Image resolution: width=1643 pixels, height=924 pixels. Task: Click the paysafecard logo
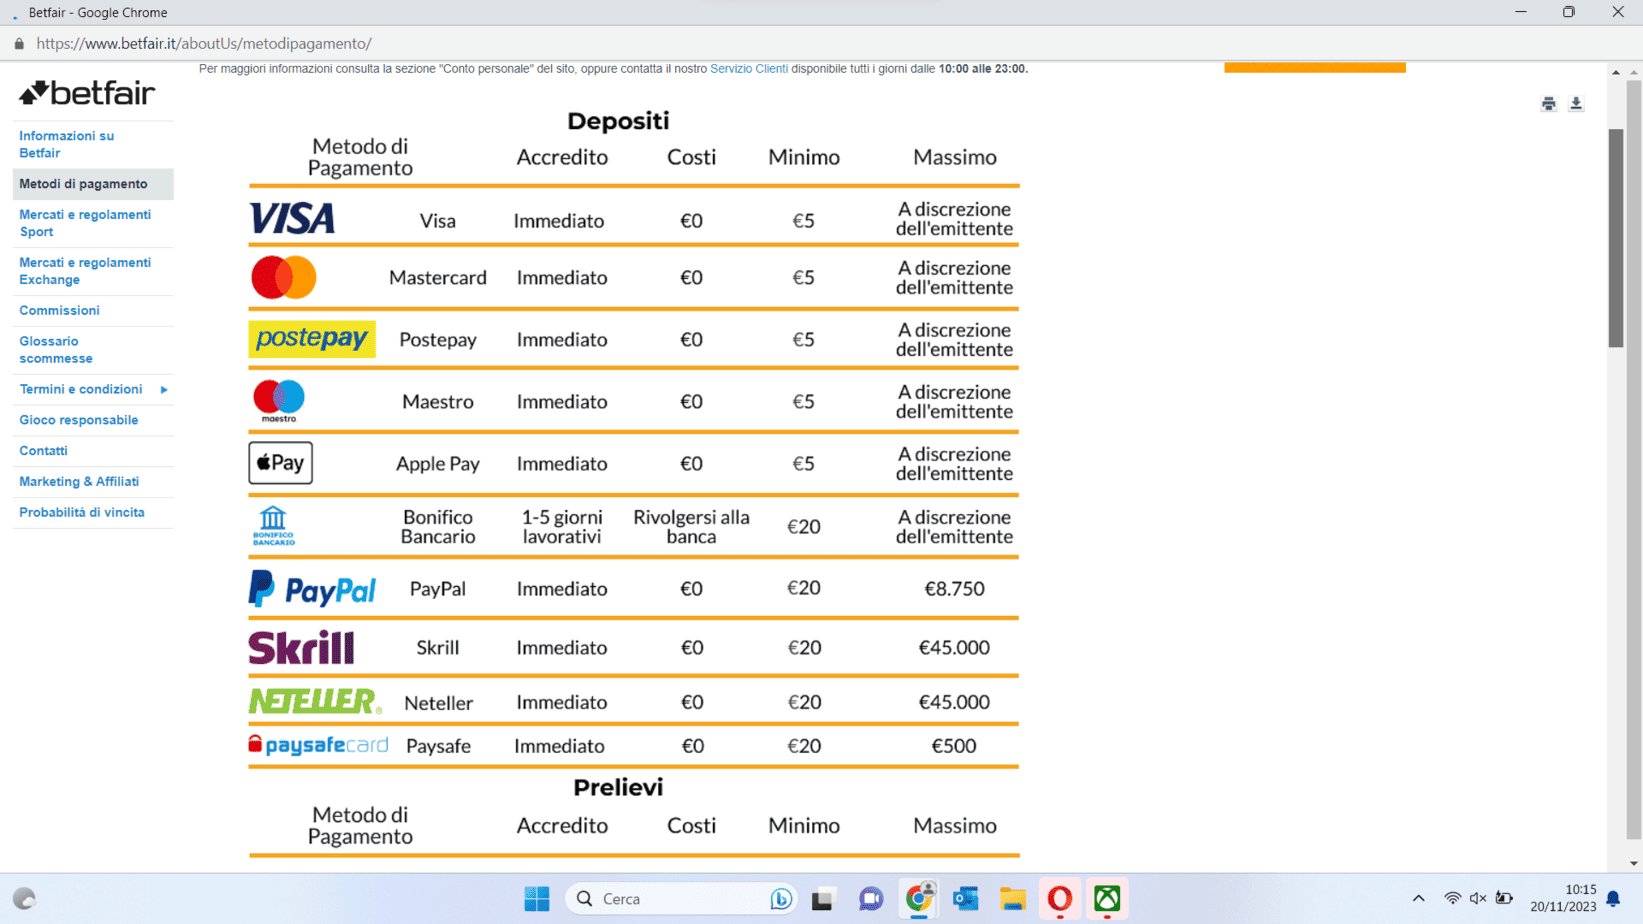click(318, 745)
